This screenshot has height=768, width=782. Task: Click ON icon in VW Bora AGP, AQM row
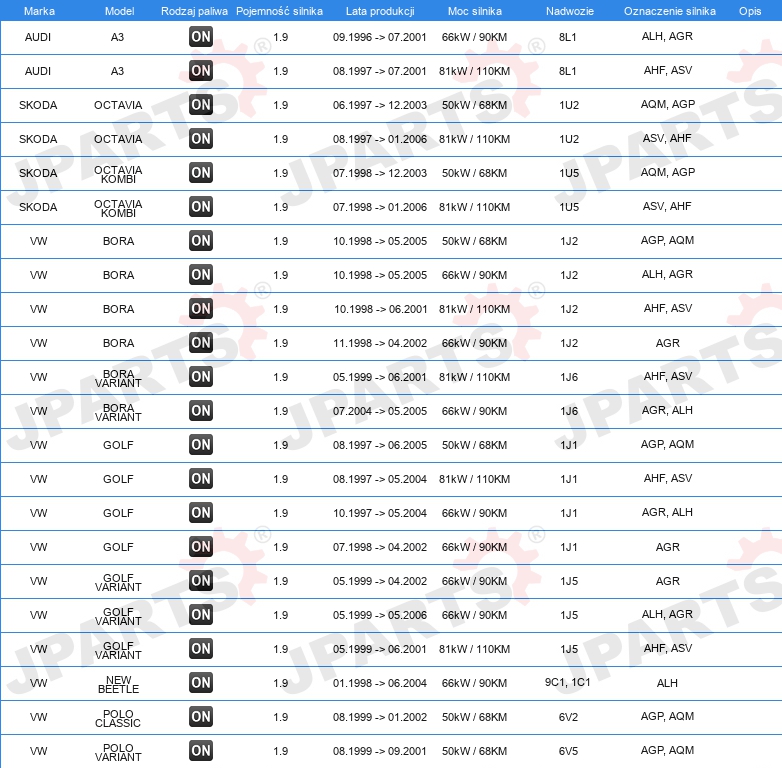coord(201,240)
